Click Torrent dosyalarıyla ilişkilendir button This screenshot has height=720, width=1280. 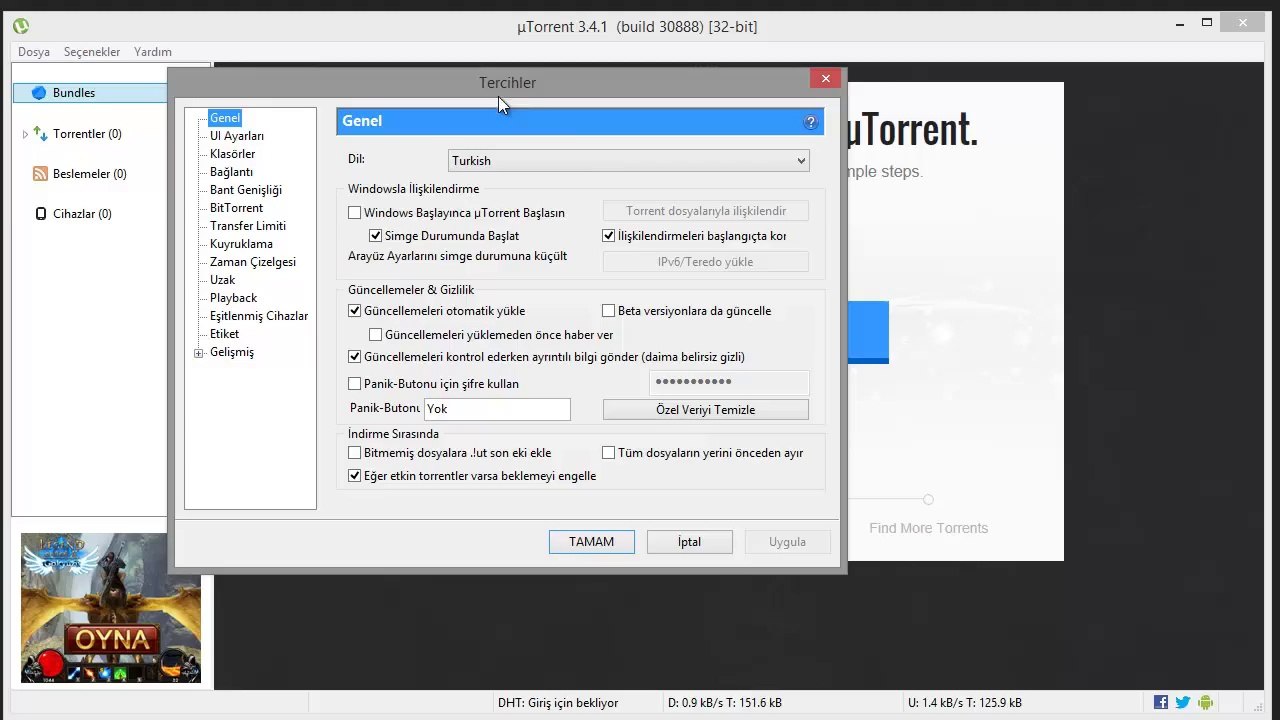point(706,211)
